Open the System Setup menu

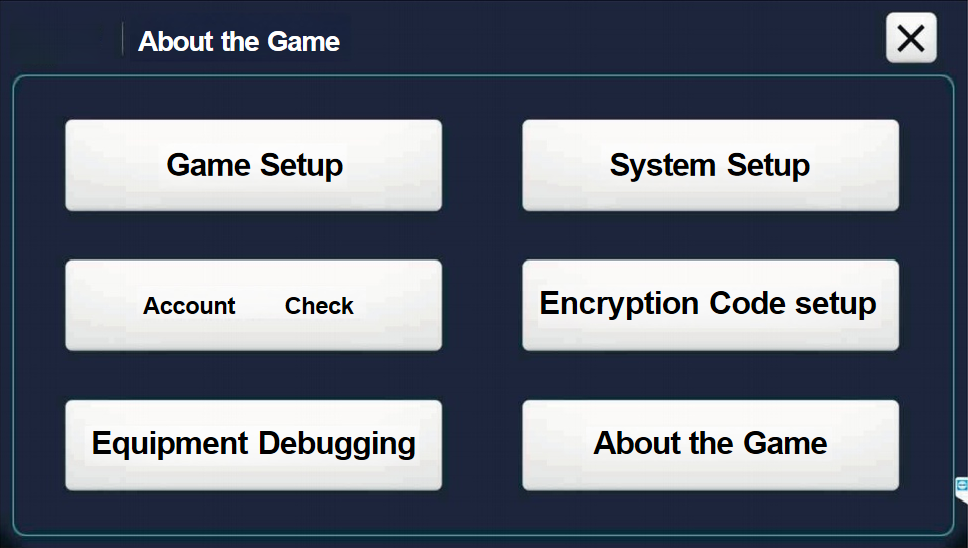pos(711,165)
